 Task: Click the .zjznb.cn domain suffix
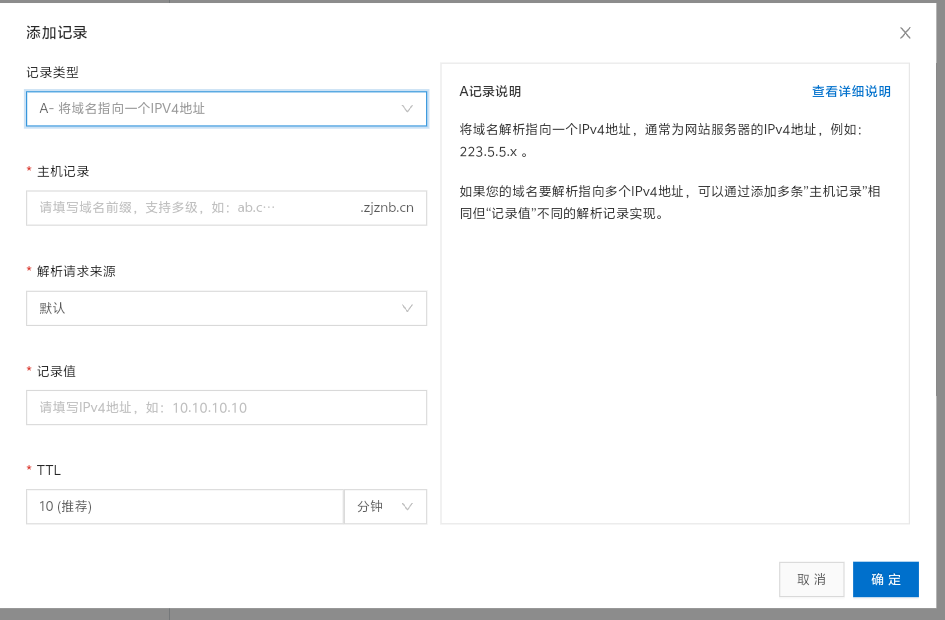(387, 208)
